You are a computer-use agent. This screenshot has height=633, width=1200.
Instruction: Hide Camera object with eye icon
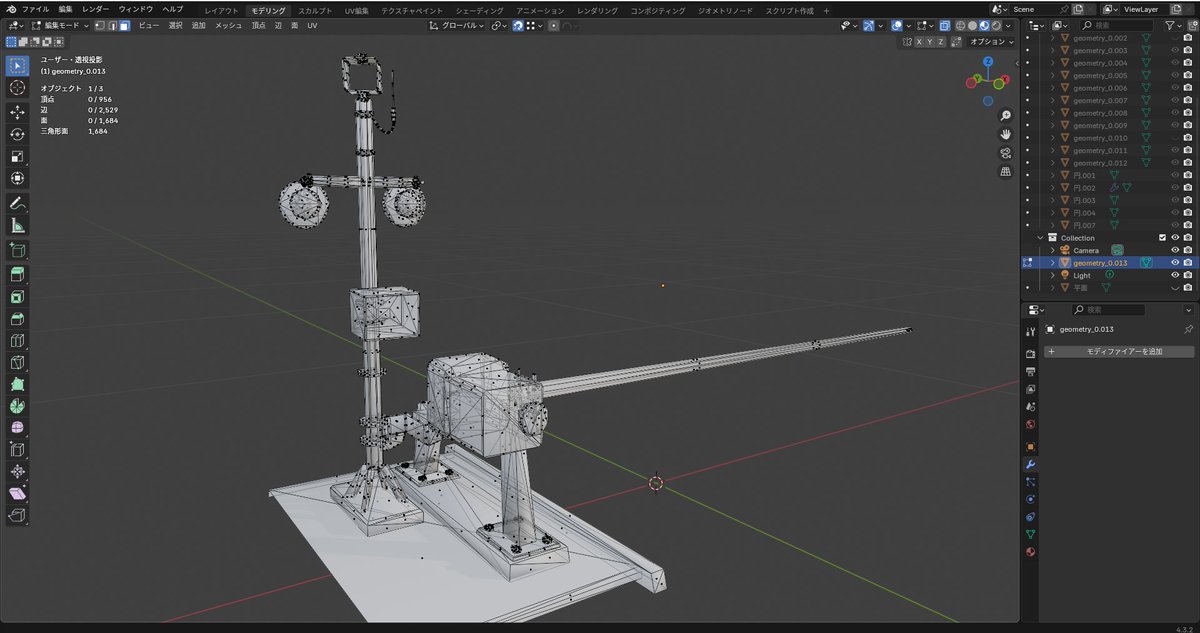pyautogui.click(x=1175, y=250)
